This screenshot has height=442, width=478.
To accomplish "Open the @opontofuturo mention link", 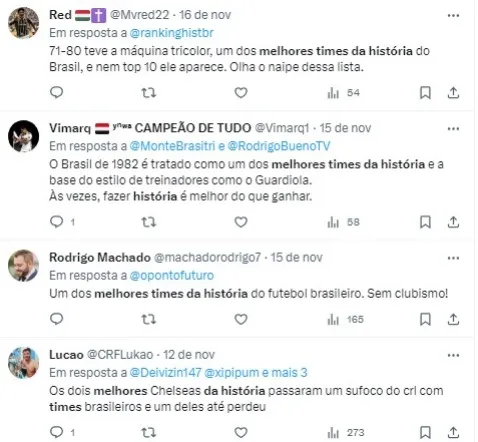I will (x=172, y=276).
